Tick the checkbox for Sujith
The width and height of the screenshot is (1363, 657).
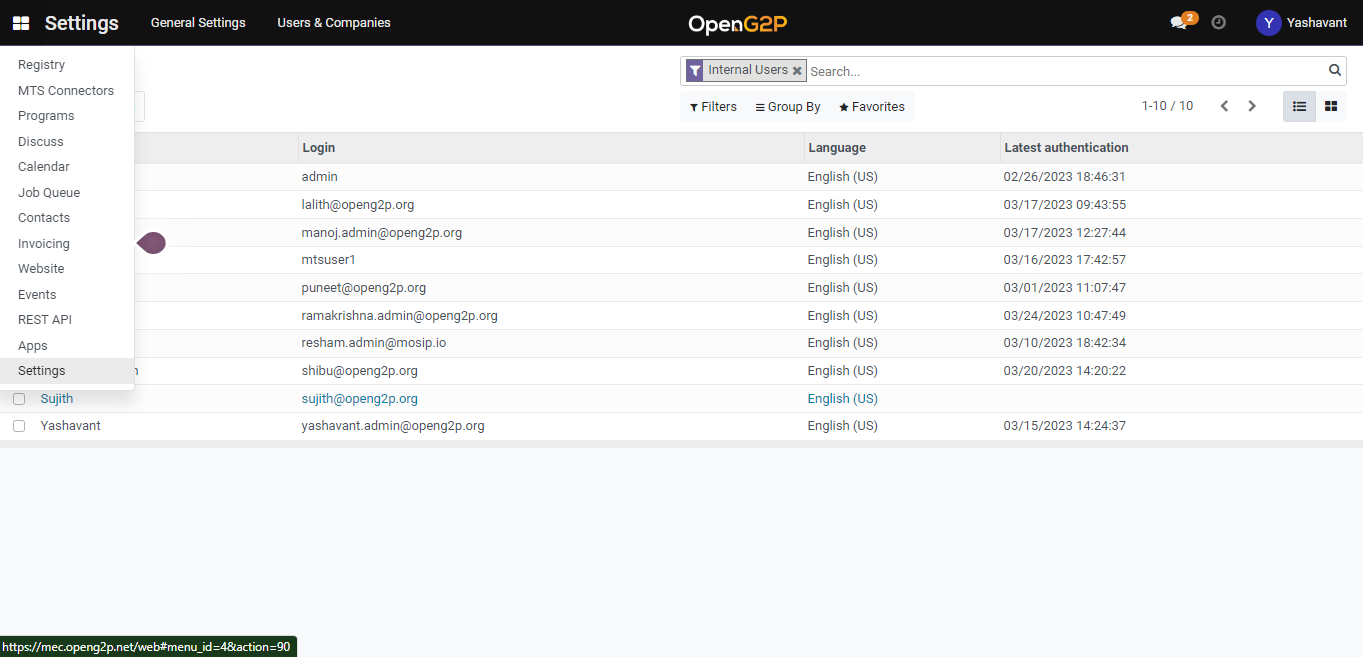point(19,399)
